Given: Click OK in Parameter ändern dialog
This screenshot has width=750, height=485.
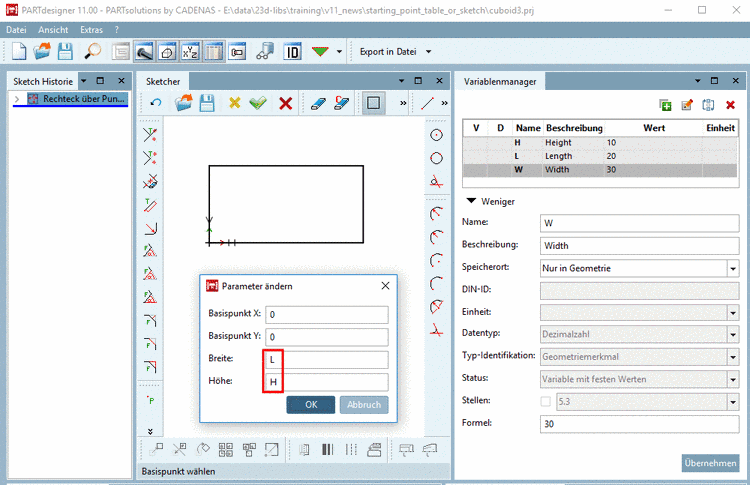Looking at the screenshot, I should (x=311, y=405).
